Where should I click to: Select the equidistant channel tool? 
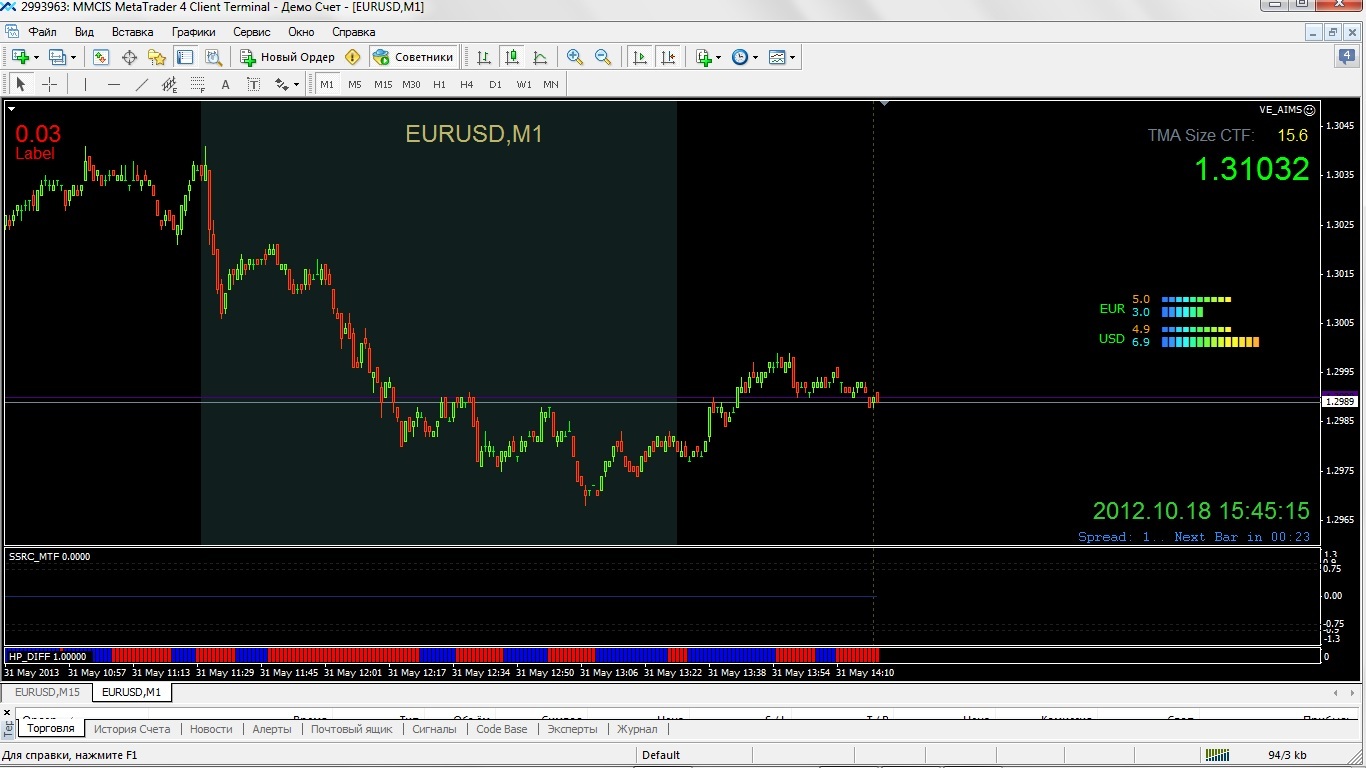169,84
